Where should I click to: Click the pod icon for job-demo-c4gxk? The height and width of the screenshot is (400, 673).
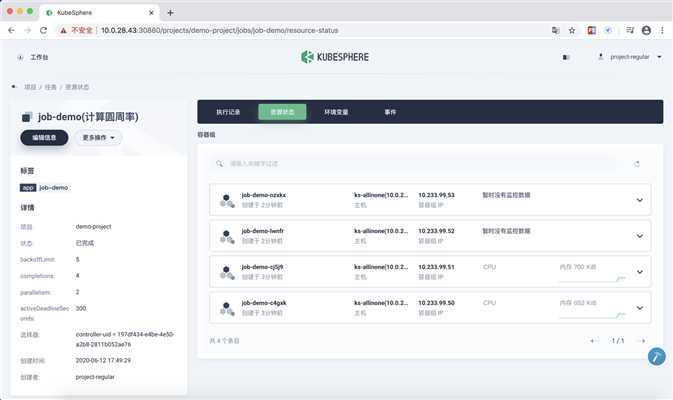coord(227,309)
